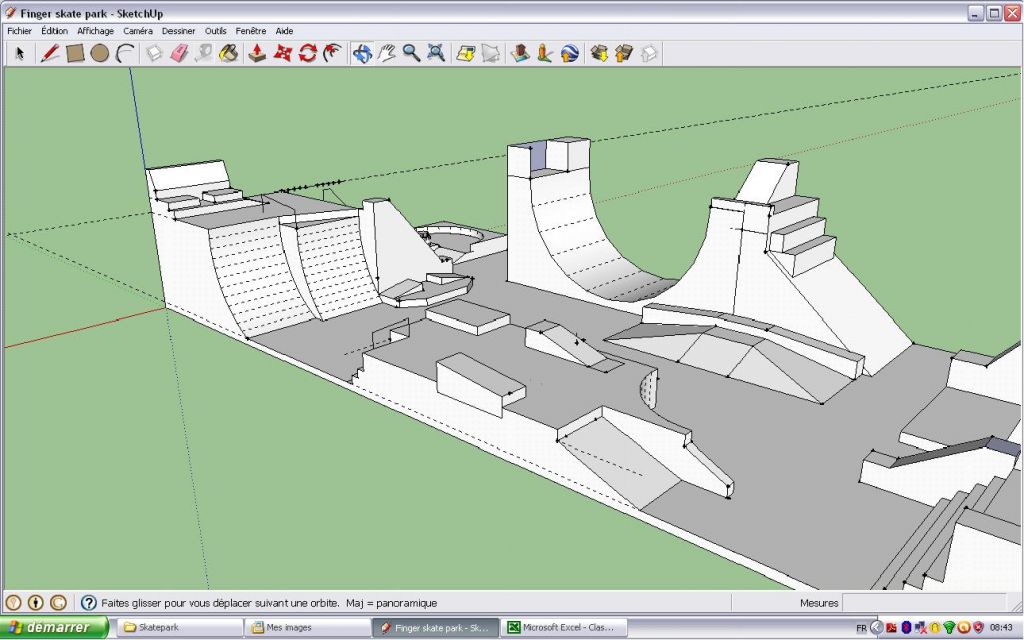The image size is (1024, 640).
Task: Select the Zoom magnifier tool
Action: click(x=409, y=54)
